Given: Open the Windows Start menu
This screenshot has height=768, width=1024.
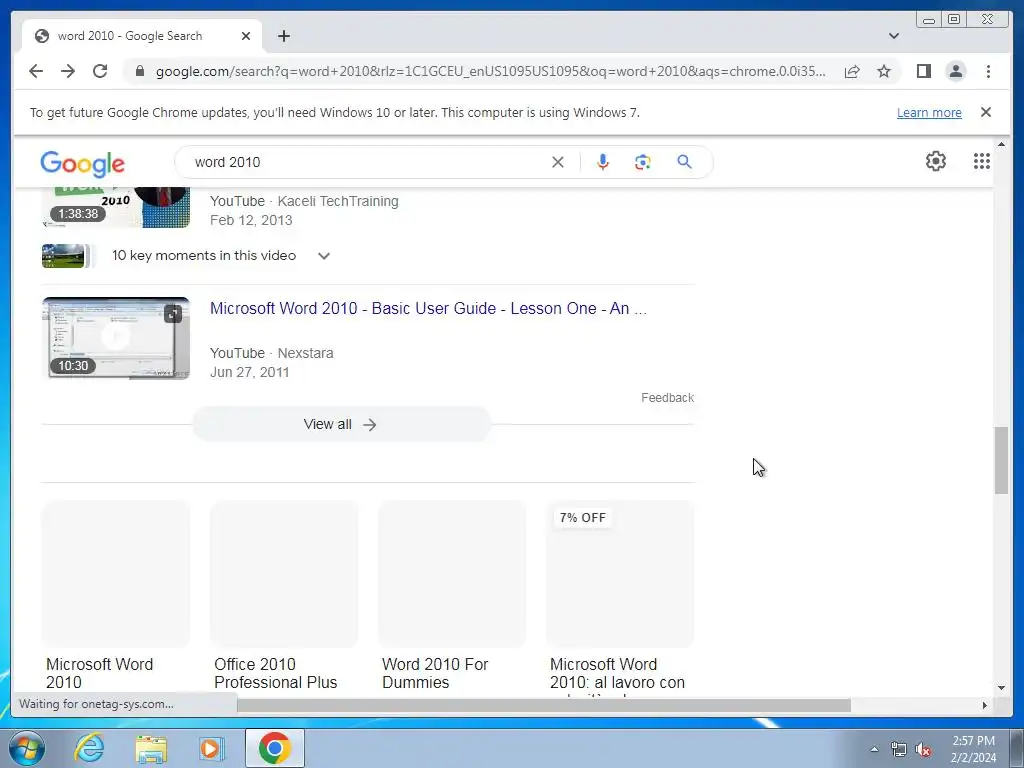Looking at the screenshot, I should 26,748.
